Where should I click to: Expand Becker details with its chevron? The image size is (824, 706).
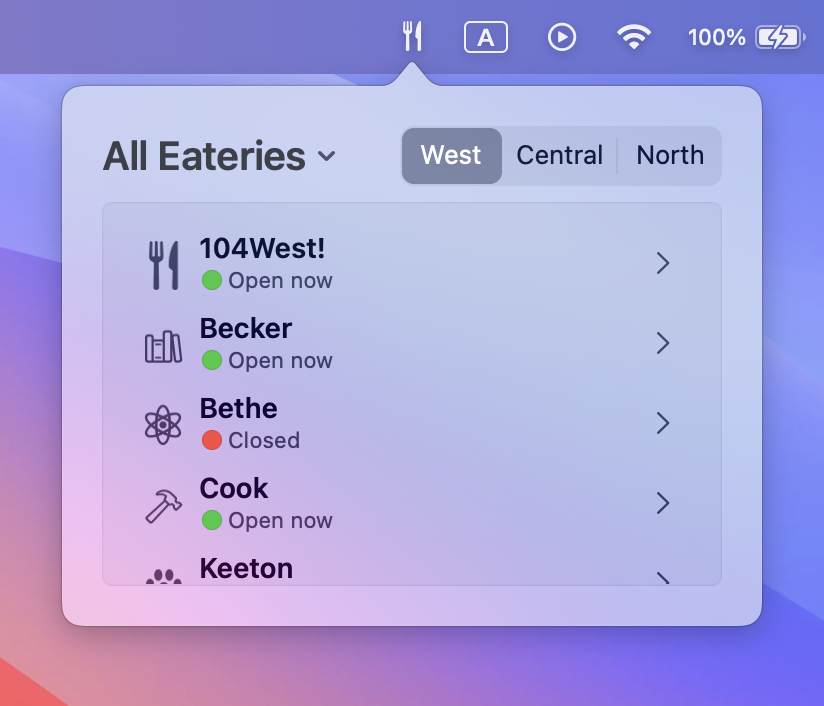point(663,343)
